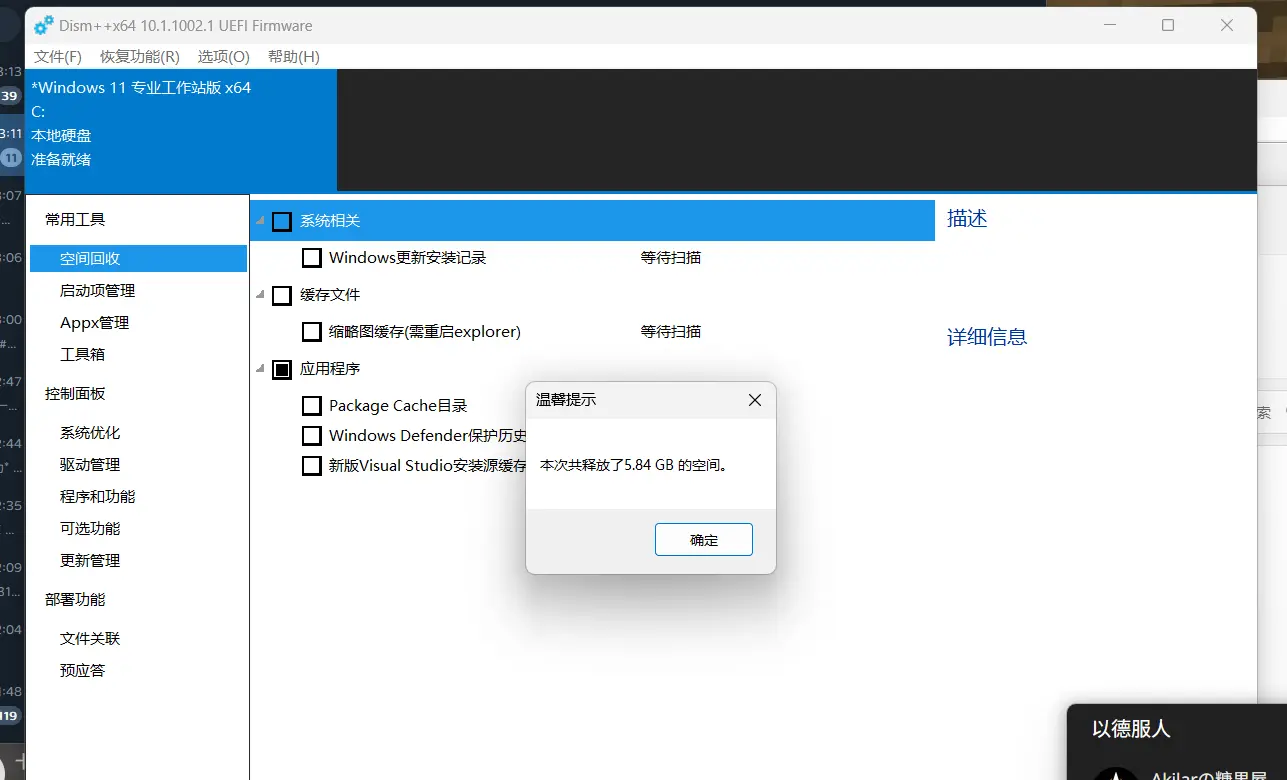Open 工具箱 in the sidebar
This screenshot has height=780, width=1287.
(x=82, y=354)
